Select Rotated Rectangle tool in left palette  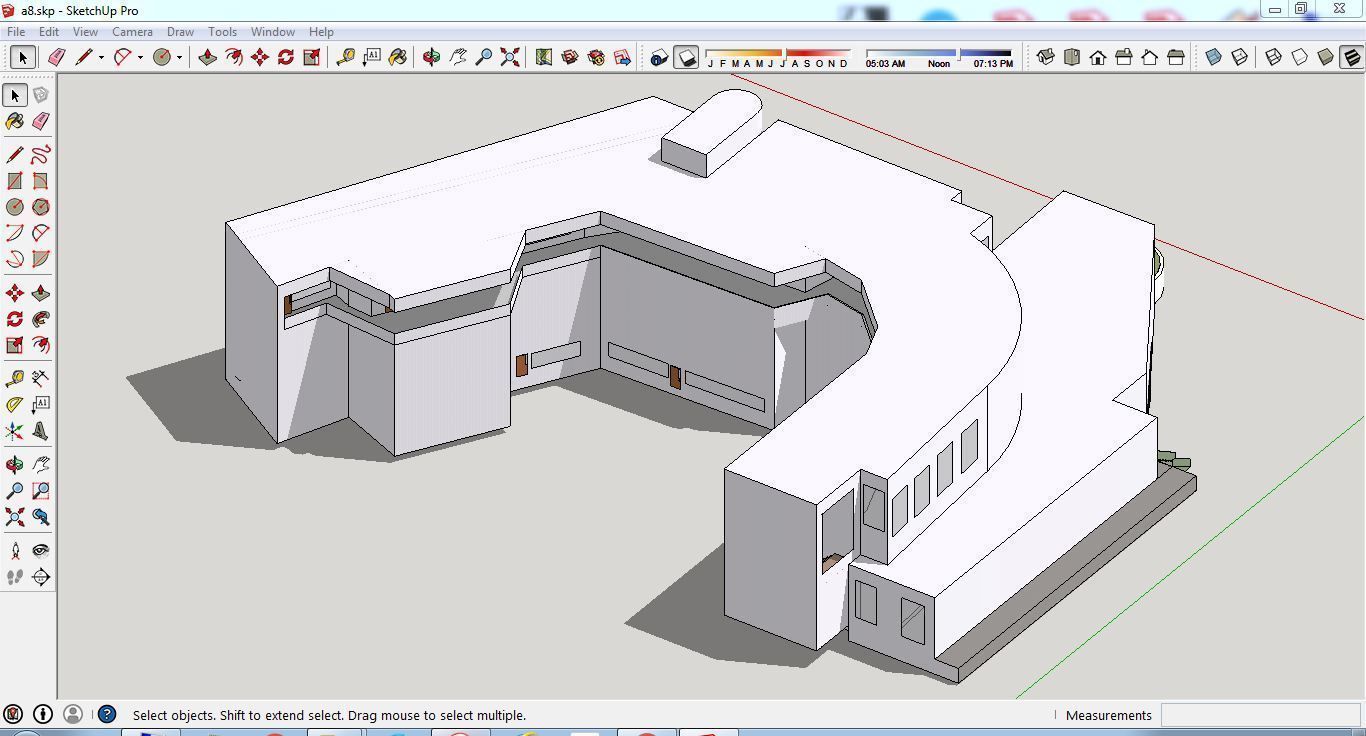(41, 181)
